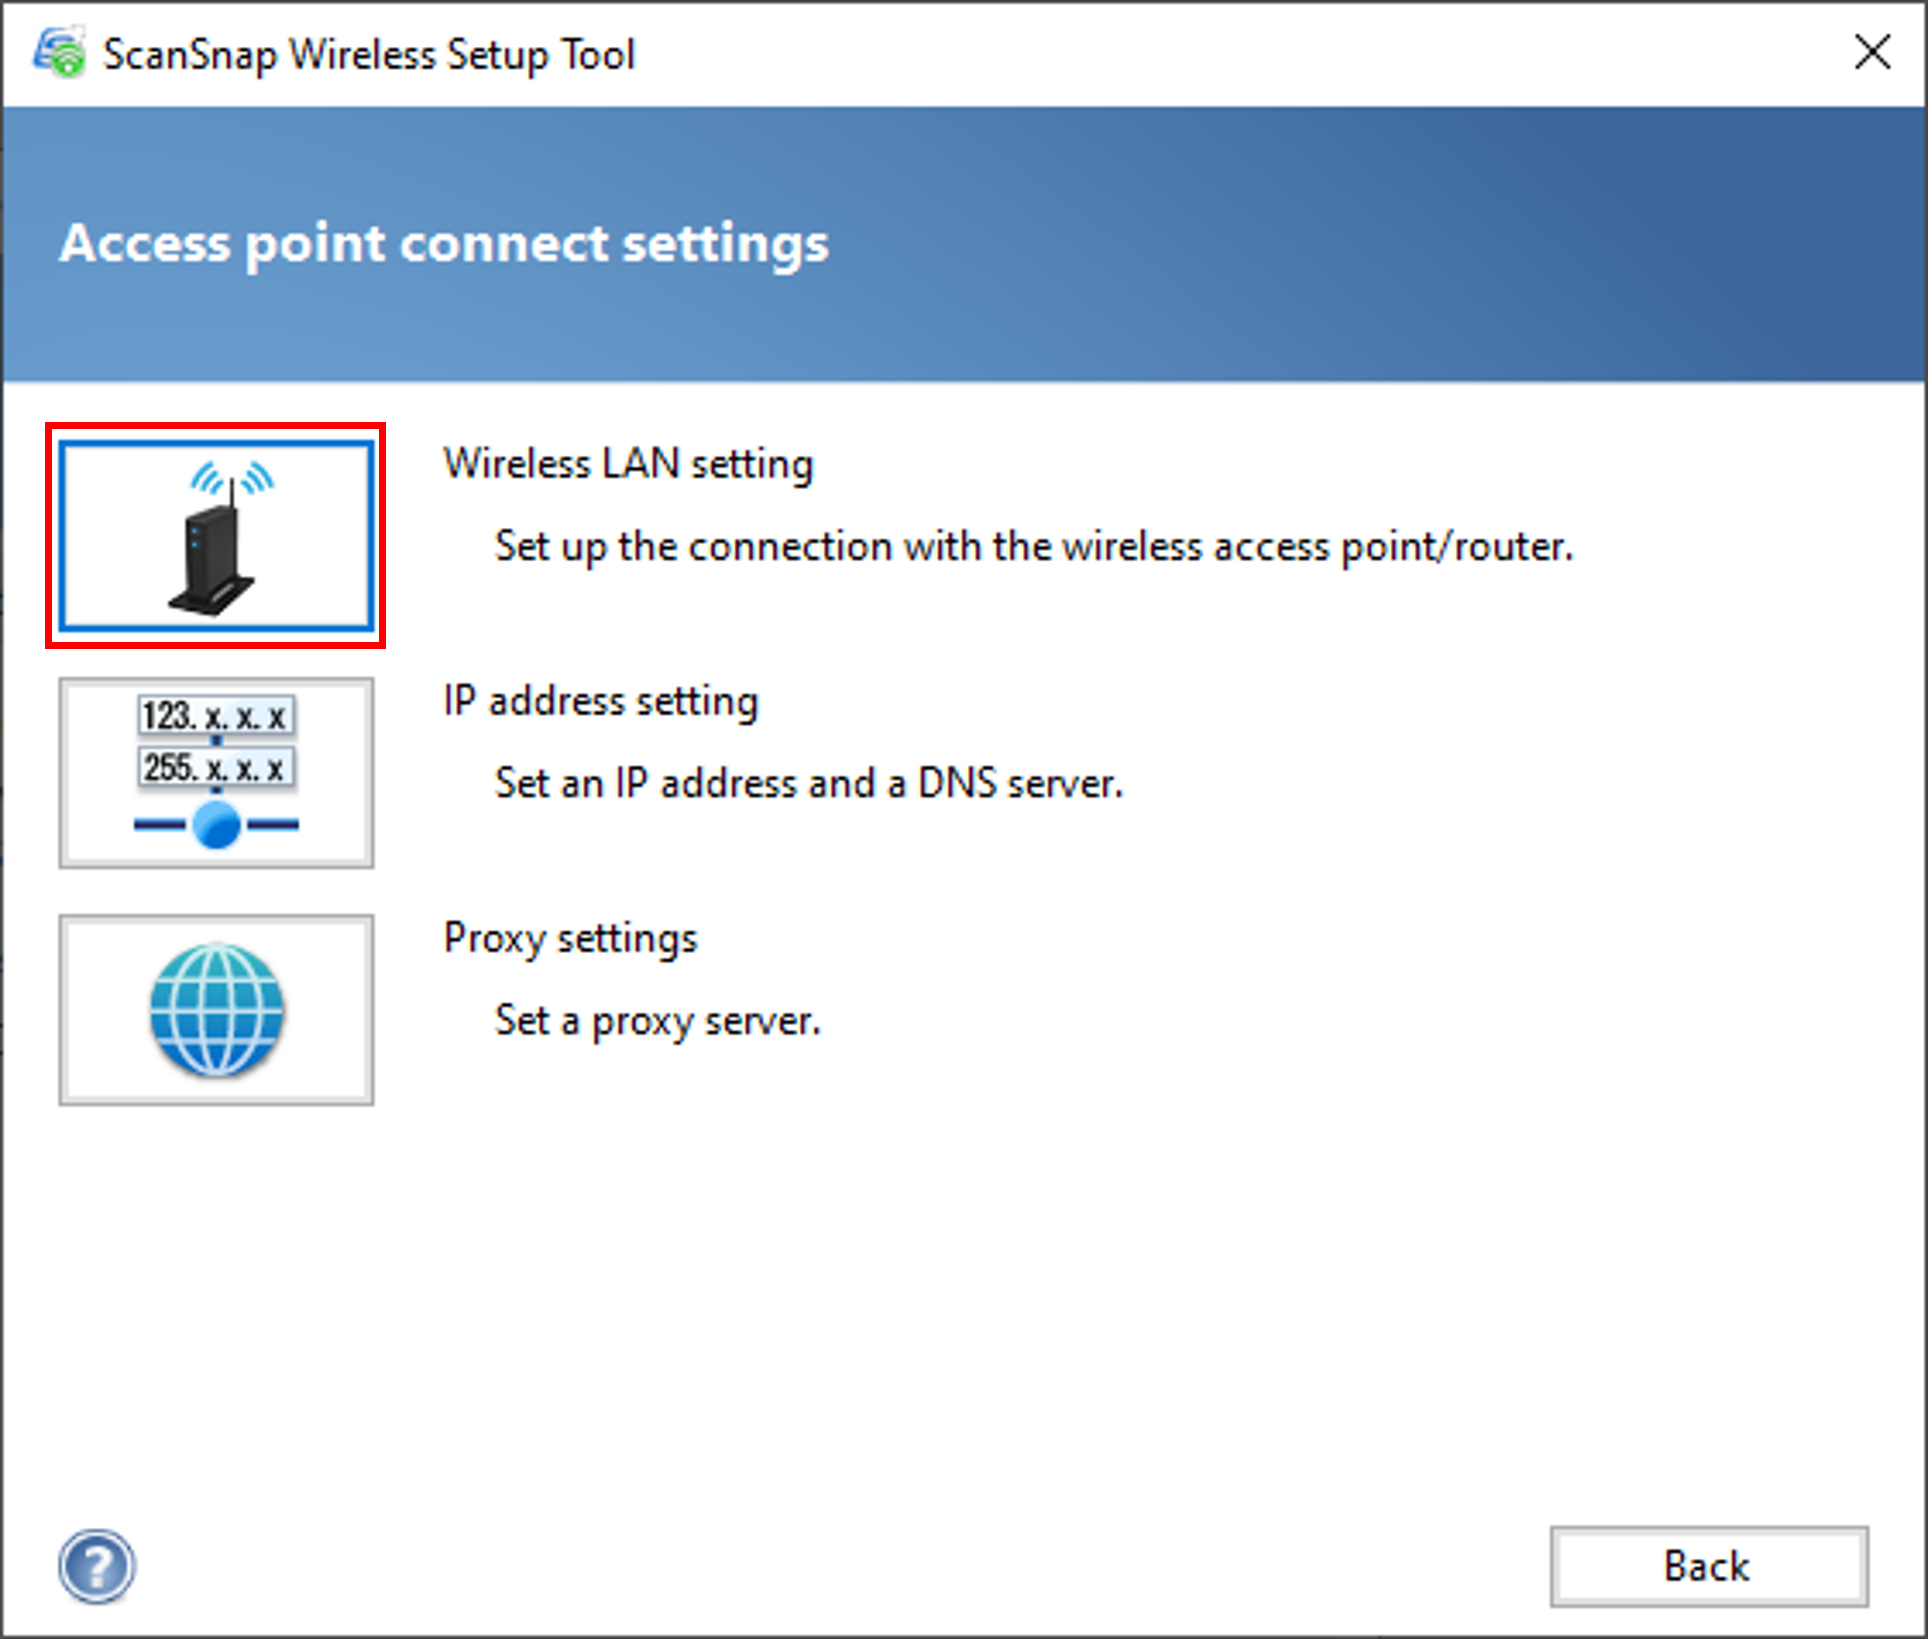The image size is (1928, 1639).
Task: Click the Back button
Action: (x=1709, y=1566)
